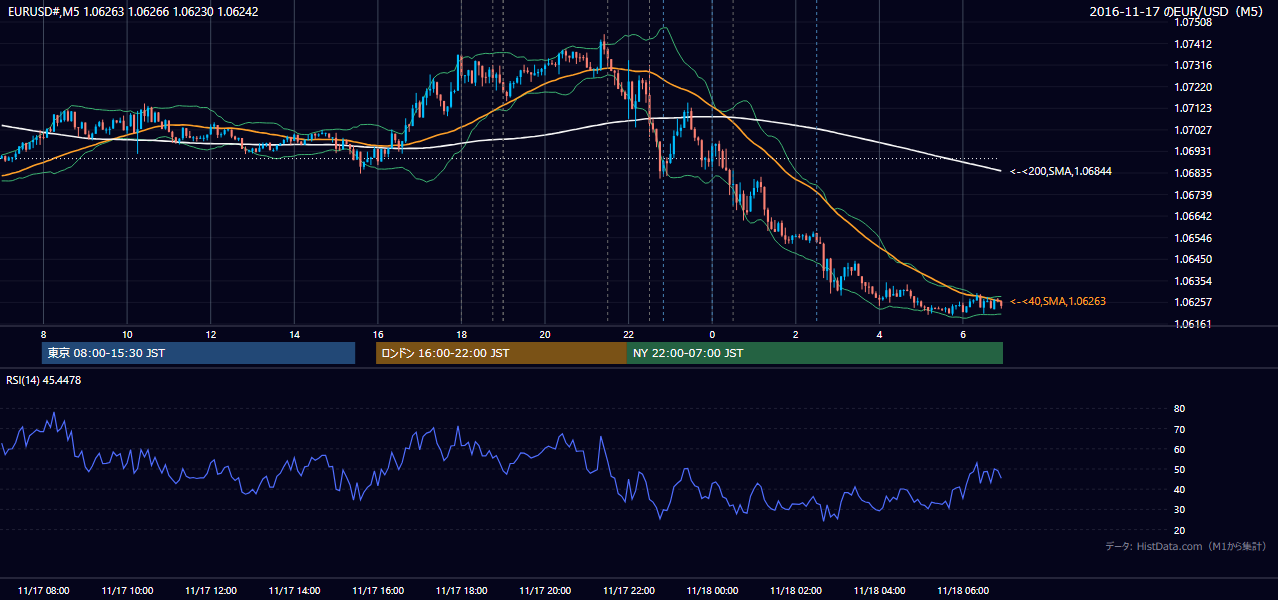Screen dimensions: 1278x600
Task: Click hour 16 on the price chart axis
Action: tap(378, 334)
